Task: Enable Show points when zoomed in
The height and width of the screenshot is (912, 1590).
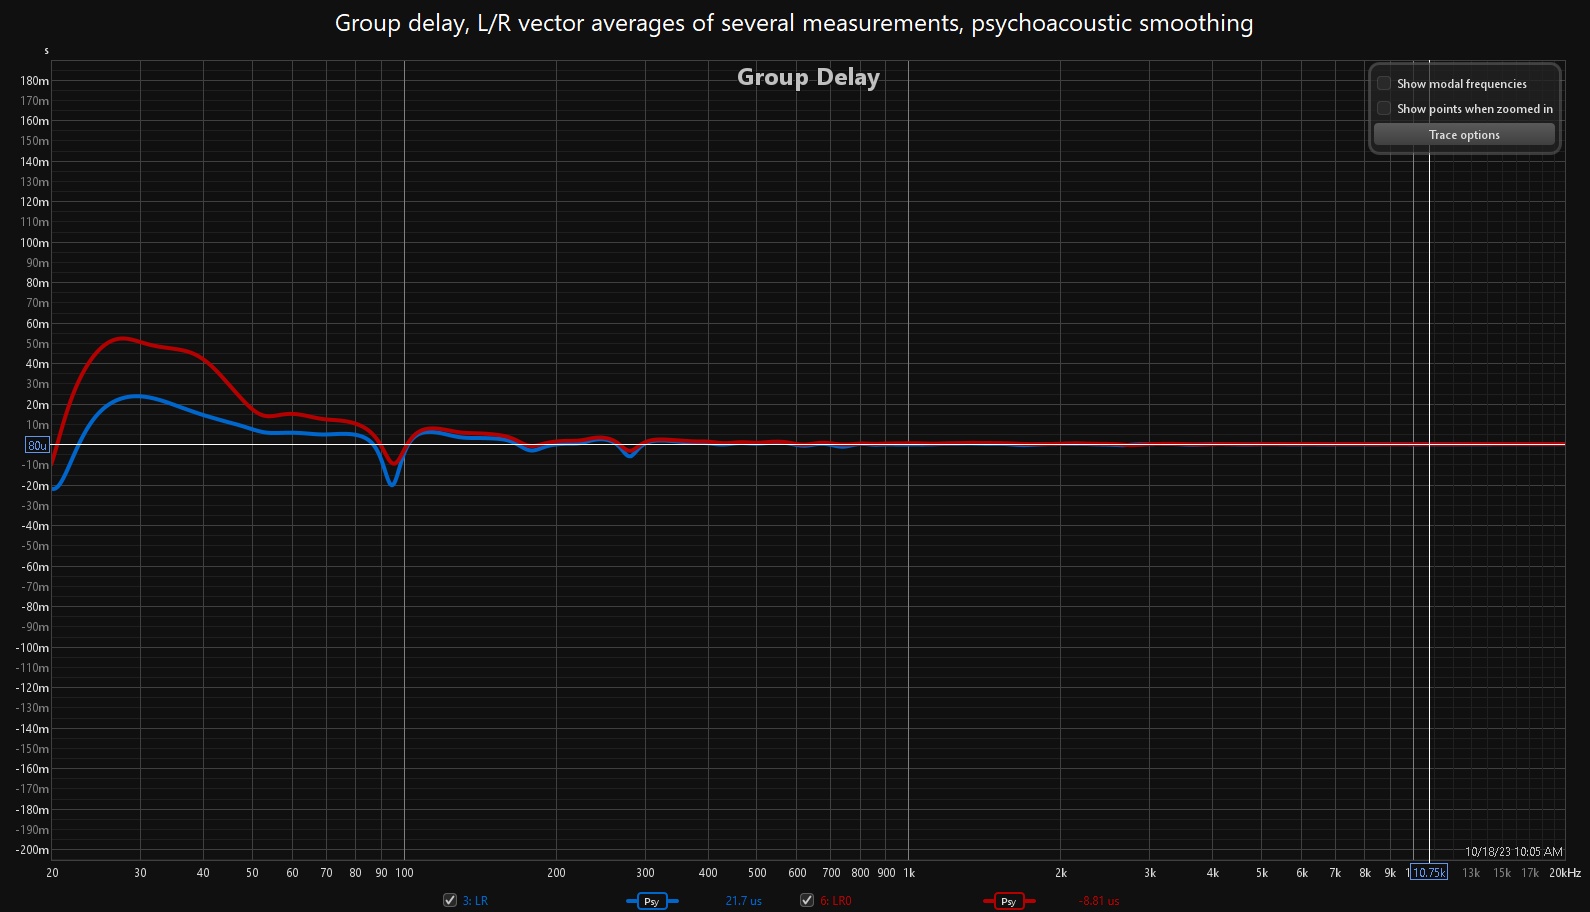Action: 1384,108
